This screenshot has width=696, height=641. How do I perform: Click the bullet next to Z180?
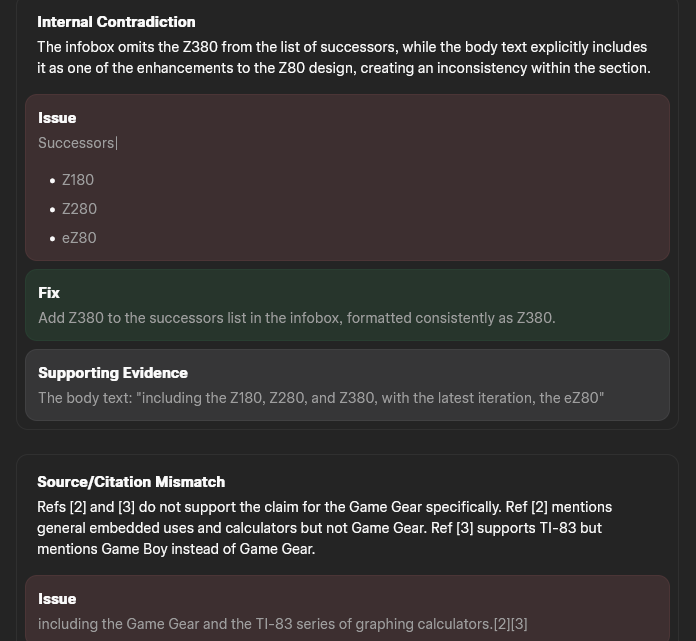click(x=52, y=181)
